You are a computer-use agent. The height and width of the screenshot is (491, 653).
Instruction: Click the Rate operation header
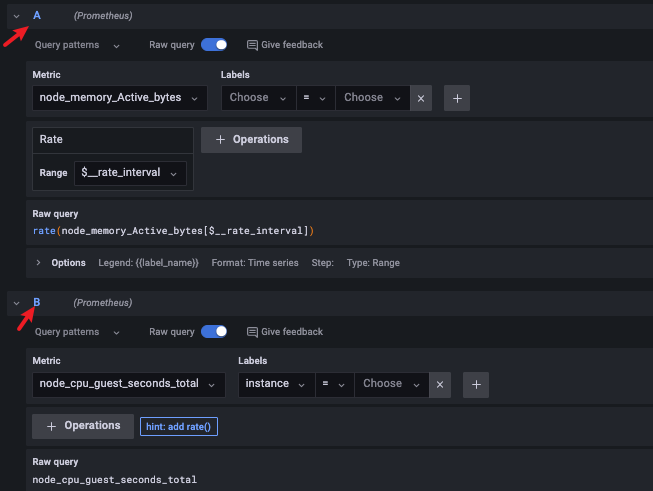pyautogui.click(x=113, y=140)
